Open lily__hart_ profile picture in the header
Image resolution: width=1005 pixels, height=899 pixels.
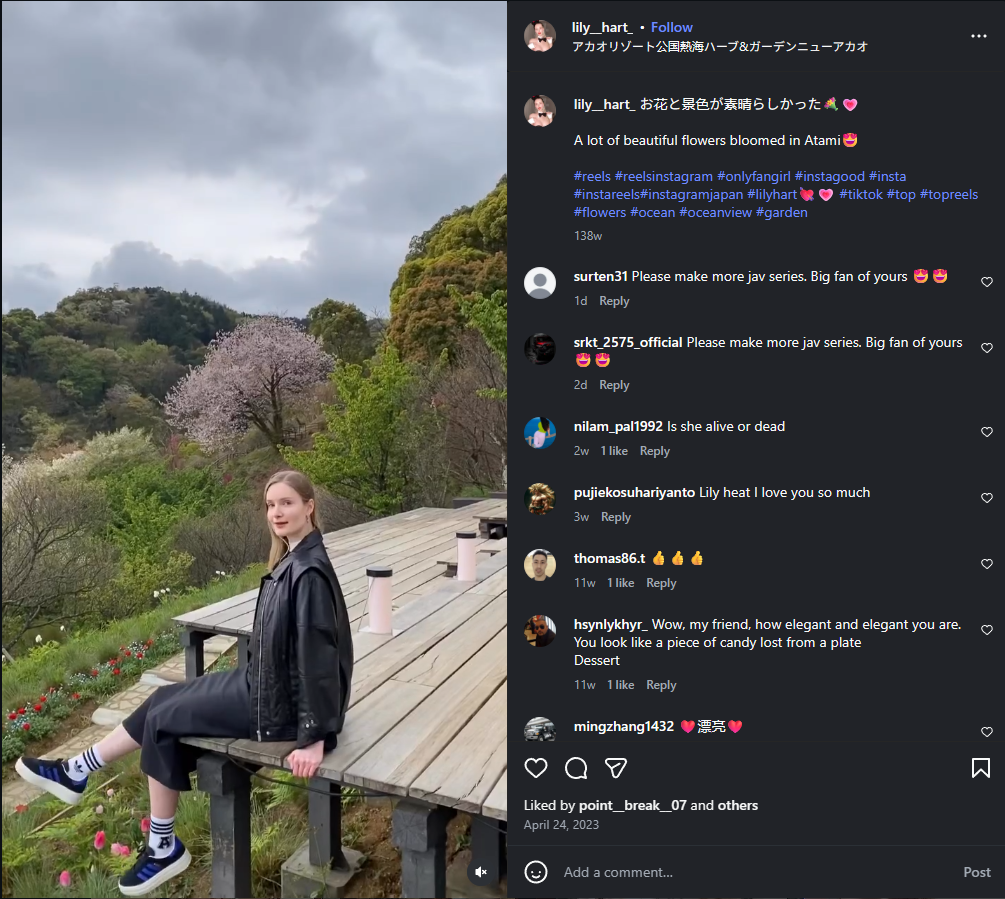(x=540, y=36)
